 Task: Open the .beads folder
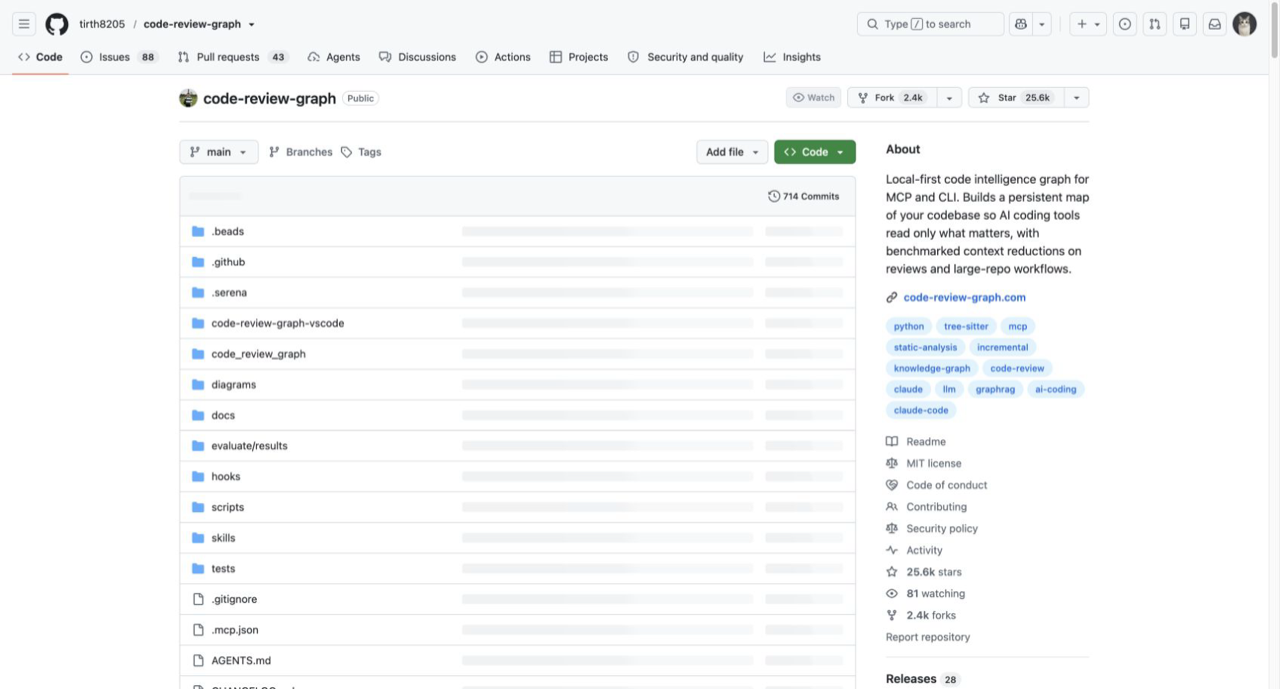228,231
